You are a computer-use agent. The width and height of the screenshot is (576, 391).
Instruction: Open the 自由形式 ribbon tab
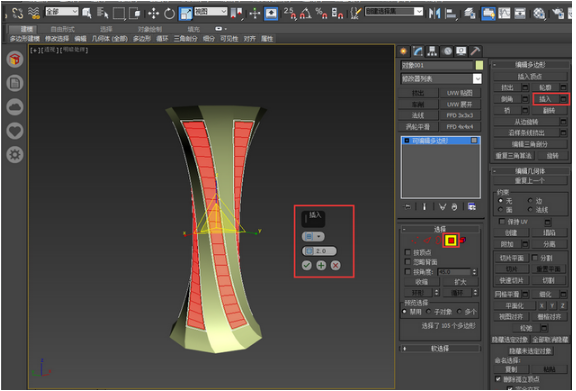pos(62,29)
